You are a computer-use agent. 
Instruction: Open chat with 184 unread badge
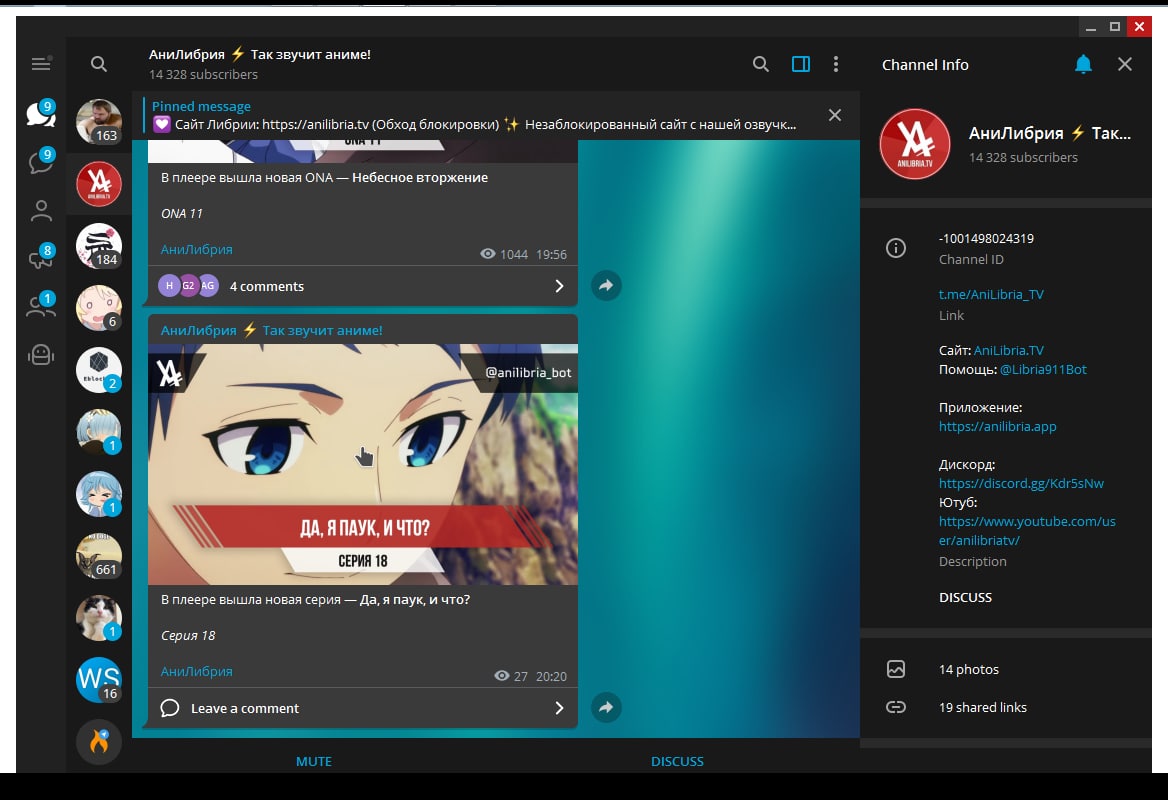[x=98, y=246]
